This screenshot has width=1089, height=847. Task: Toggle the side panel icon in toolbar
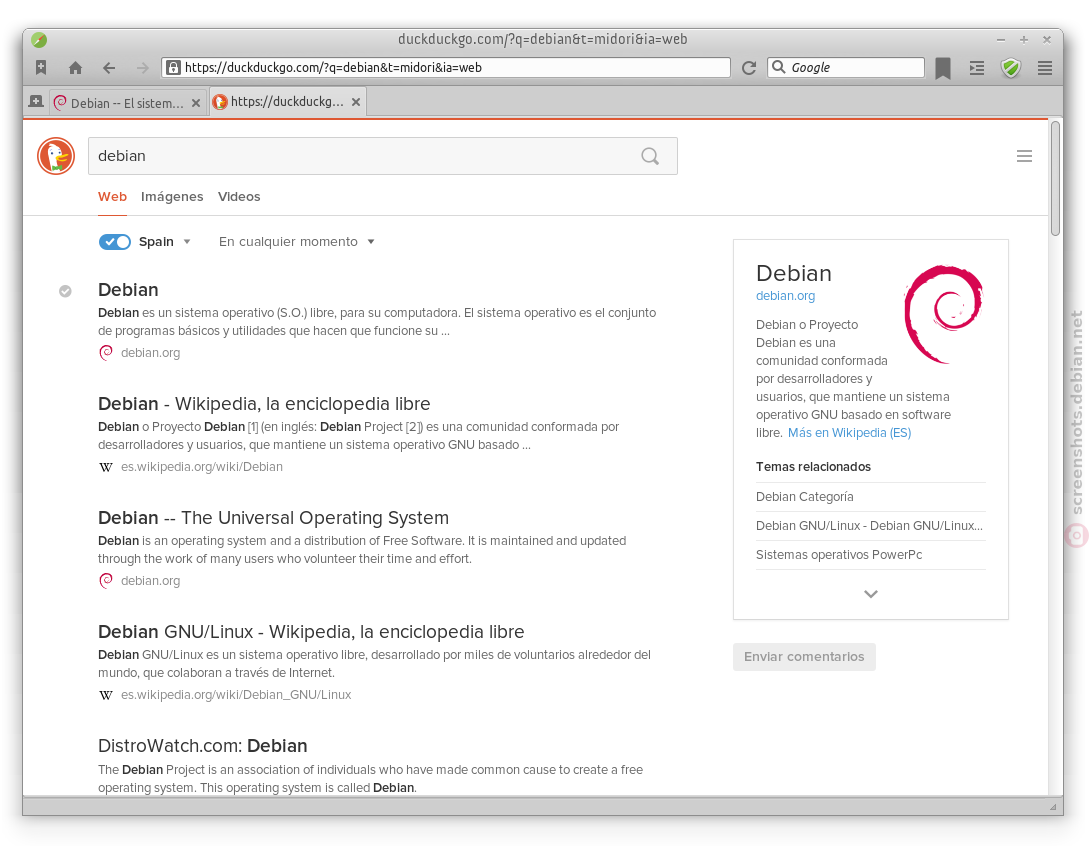click(976, 67)
